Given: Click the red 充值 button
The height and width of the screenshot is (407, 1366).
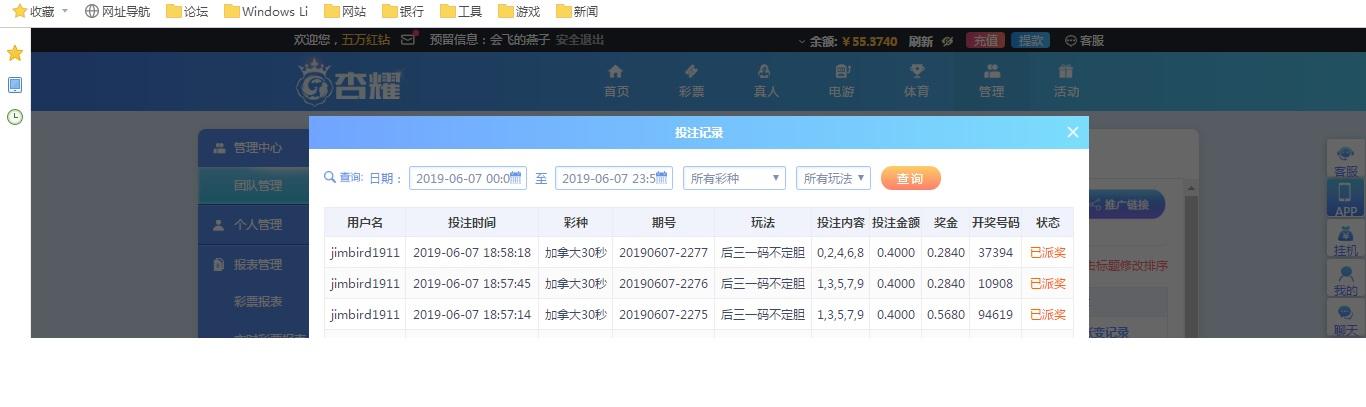Looking at the screenshot, I should coord(986,41).
